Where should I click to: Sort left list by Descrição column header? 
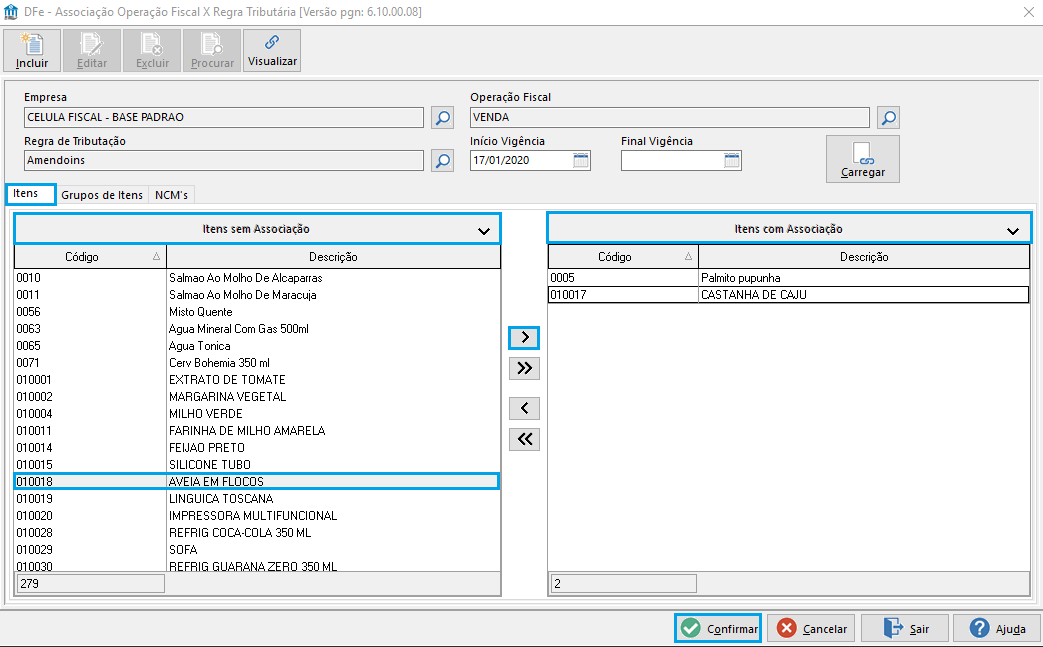pyautogui.click(x=333, y=257)
